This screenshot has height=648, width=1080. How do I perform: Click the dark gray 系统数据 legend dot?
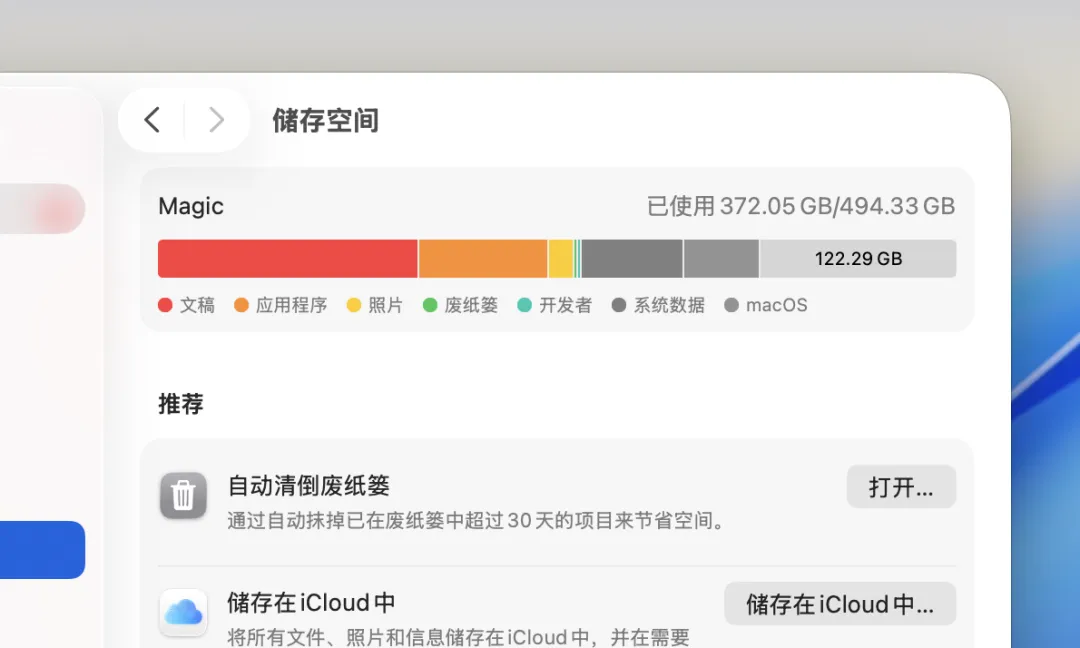click(x=619, y=305)
